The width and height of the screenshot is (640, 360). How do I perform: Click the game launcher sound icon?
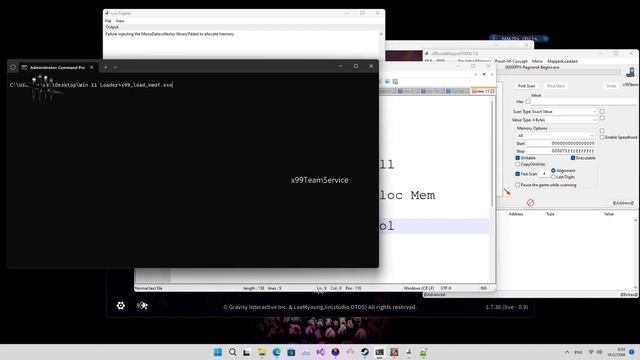click(142, 305)
